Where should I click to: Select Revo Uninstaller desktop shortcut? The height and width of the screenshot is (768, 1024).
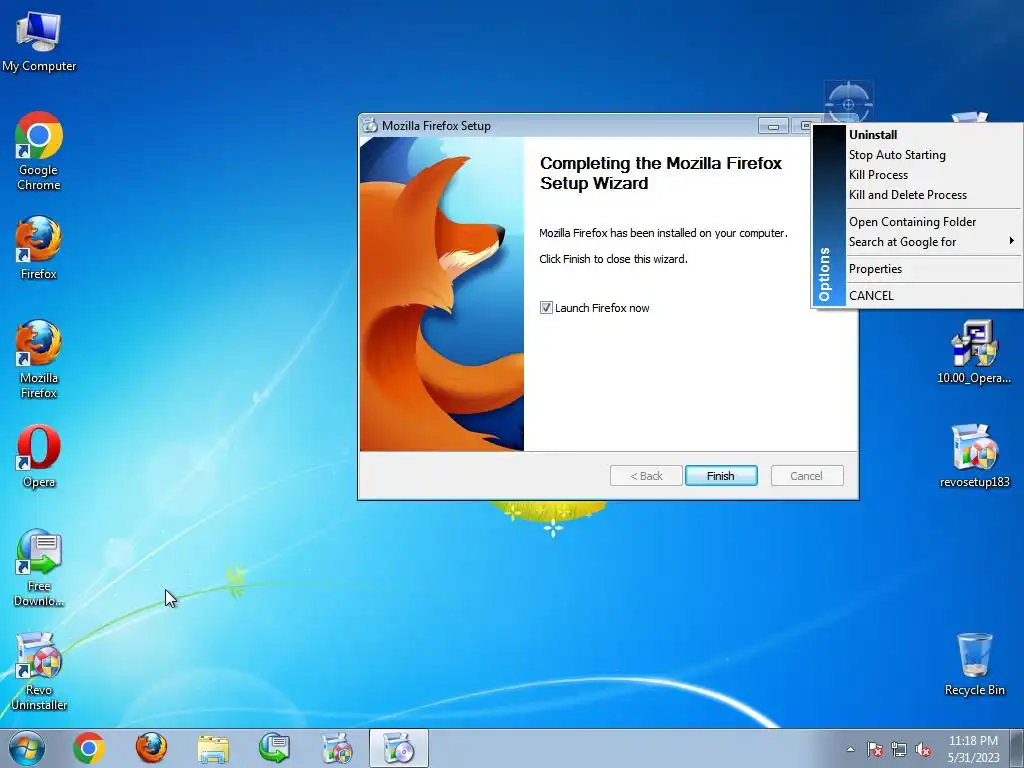coord(39,671)
